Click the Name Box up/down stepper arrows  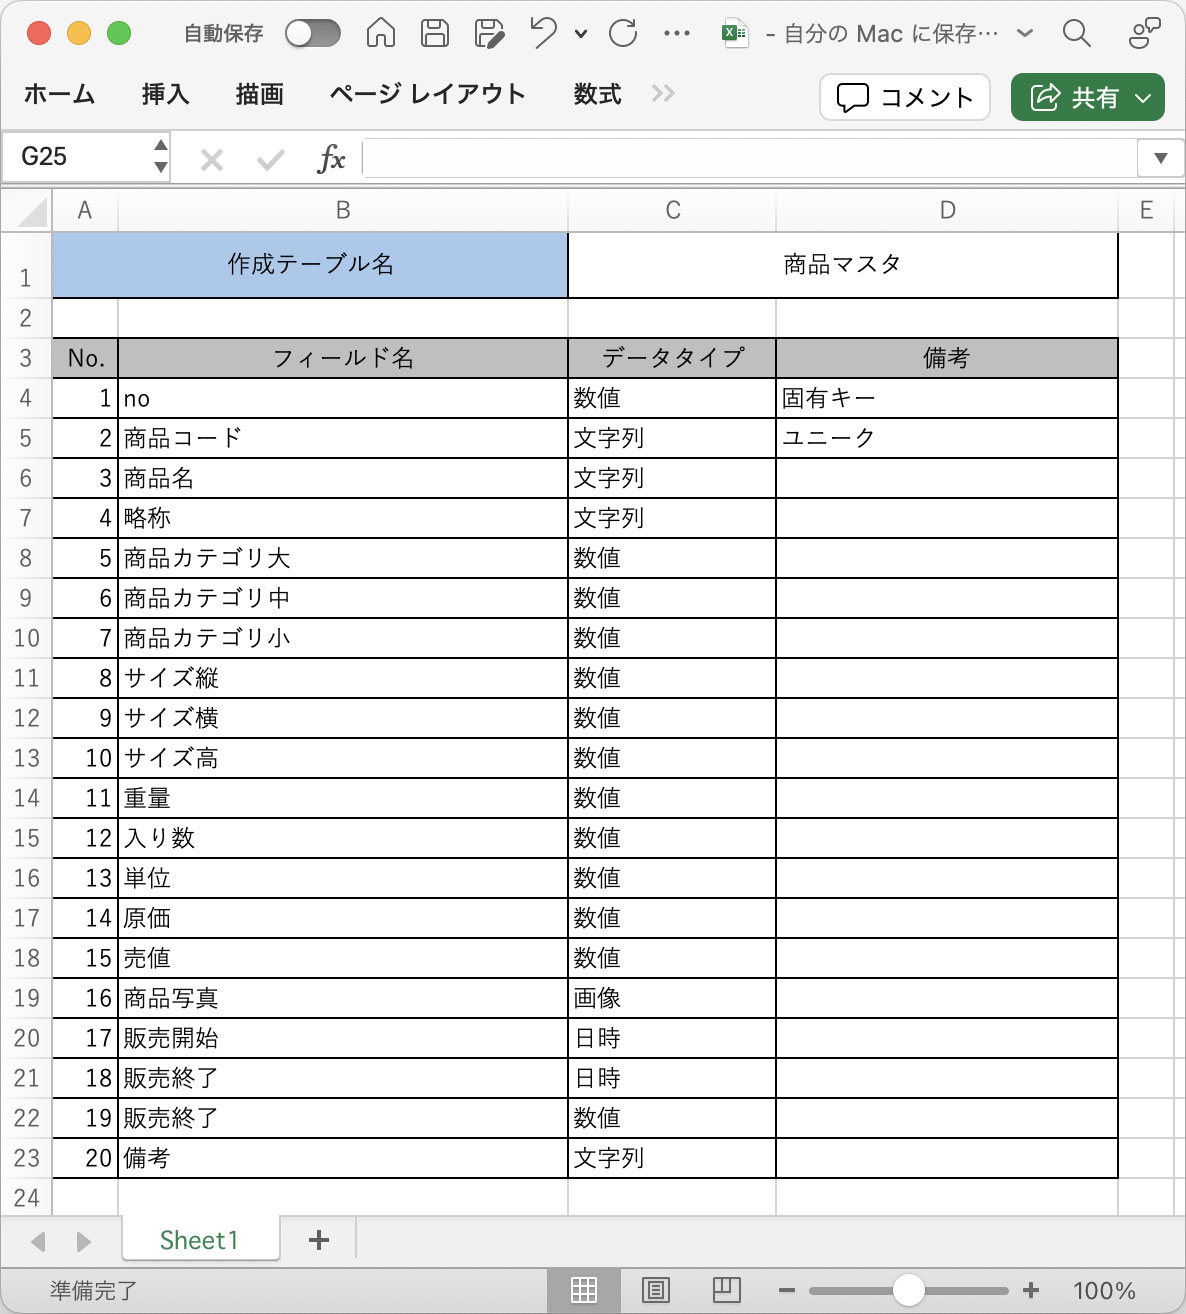[161, 157]
